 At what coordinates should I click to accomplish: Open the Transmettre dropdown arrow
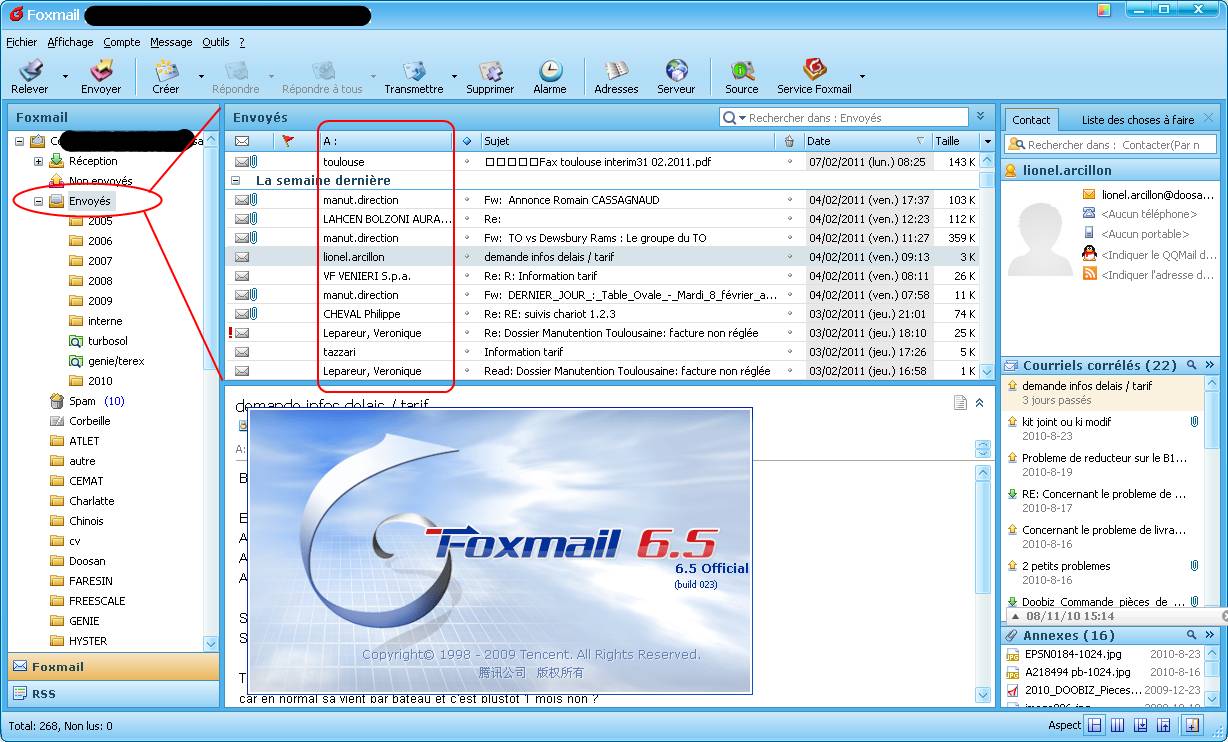454,76
